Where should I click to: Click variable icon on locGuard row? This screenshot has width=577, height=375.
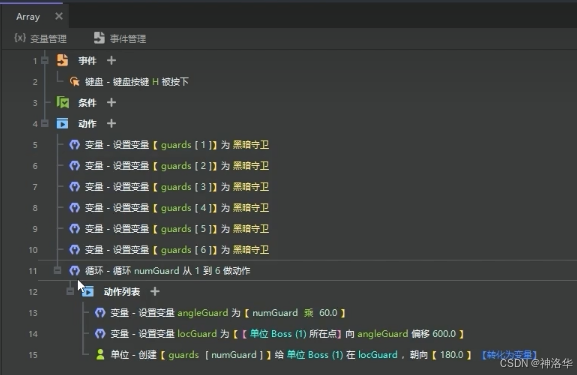(100, 334)
